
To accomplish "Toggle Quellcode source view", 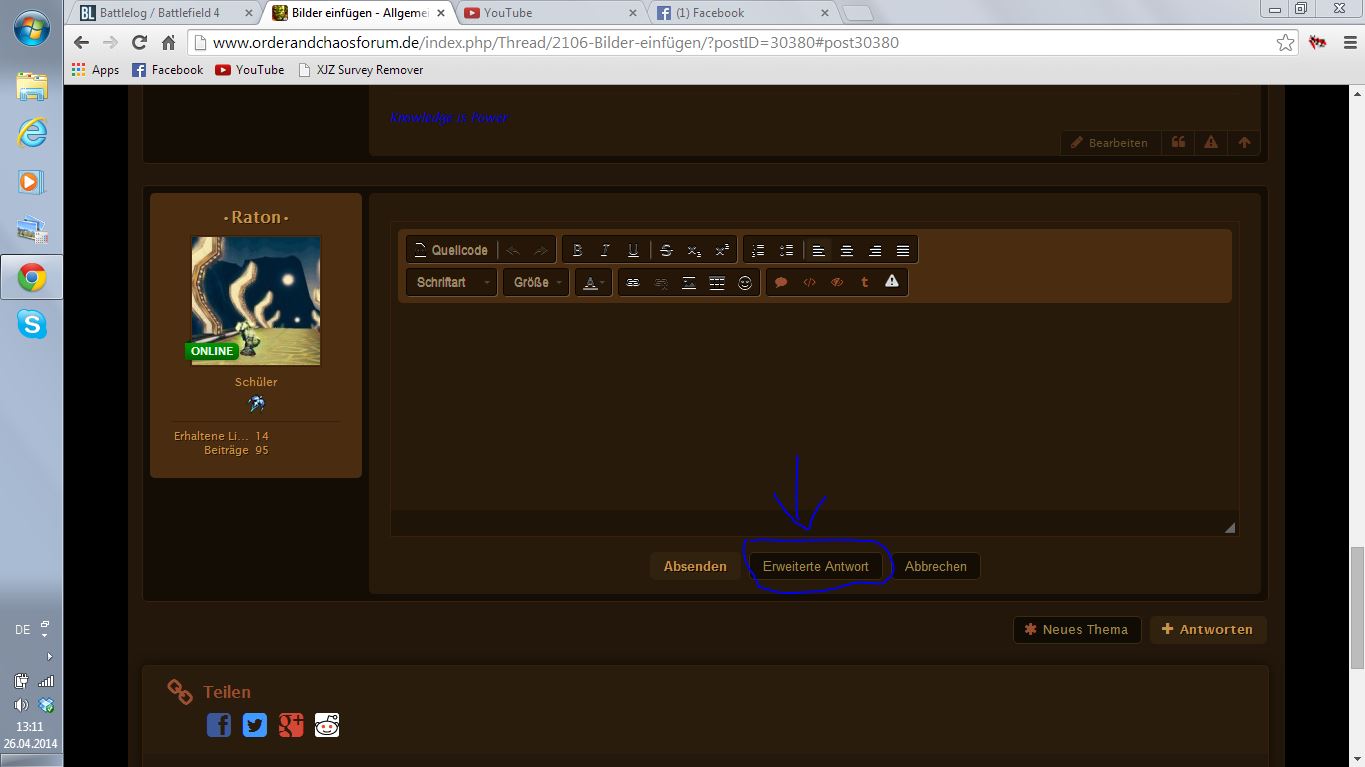I will pos(451,250).
